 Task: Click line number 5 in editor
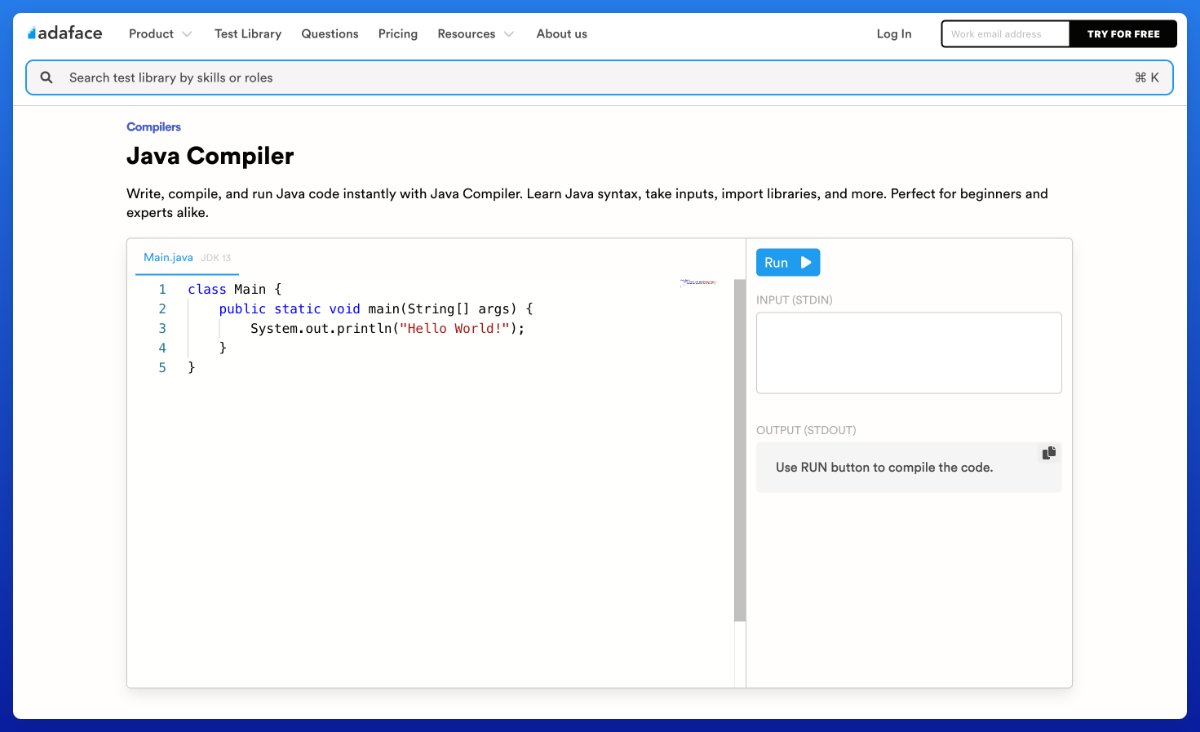tap(162, 367)
